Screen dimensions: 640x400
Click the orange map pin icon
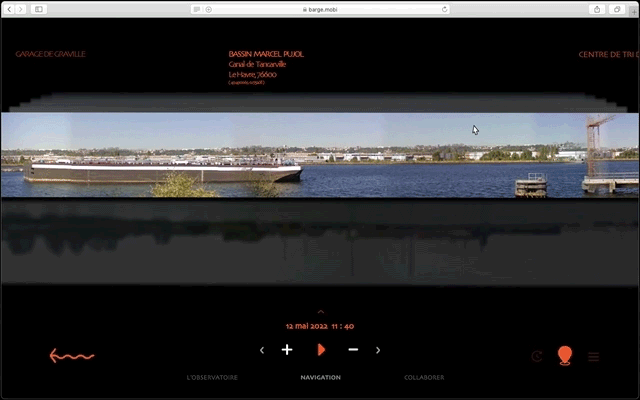click(565, 355)
